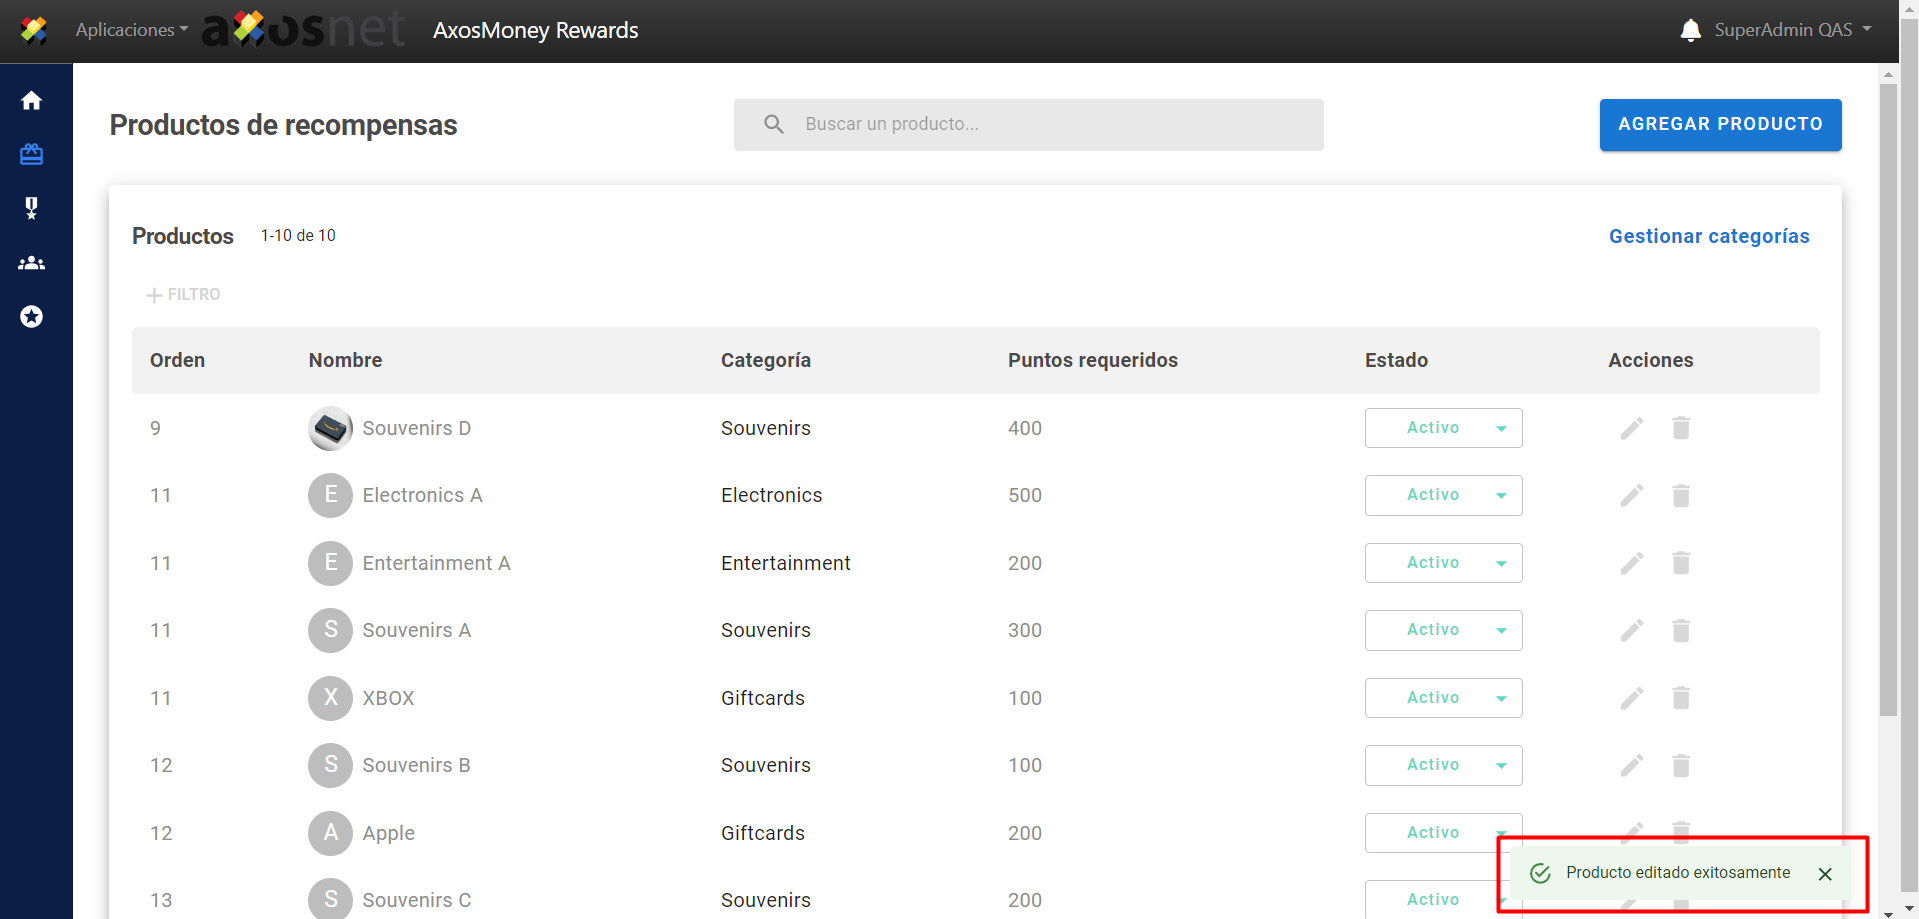
Task: Select the rewards gift icon in sidebar
Action: [32, 154]
